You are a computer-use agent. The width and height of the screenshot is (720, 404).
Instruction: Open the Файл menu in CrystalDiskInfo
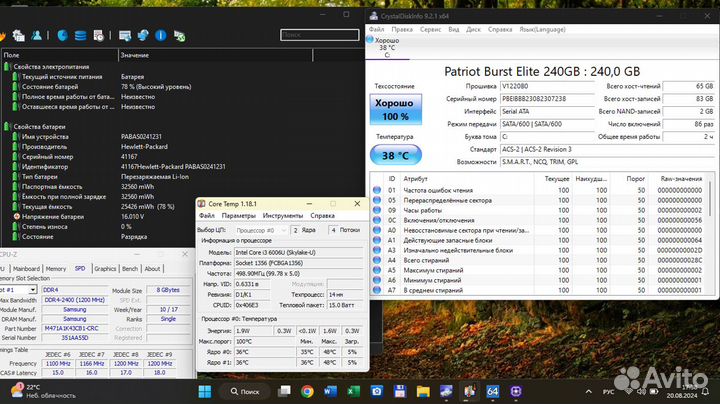[377, 29]
